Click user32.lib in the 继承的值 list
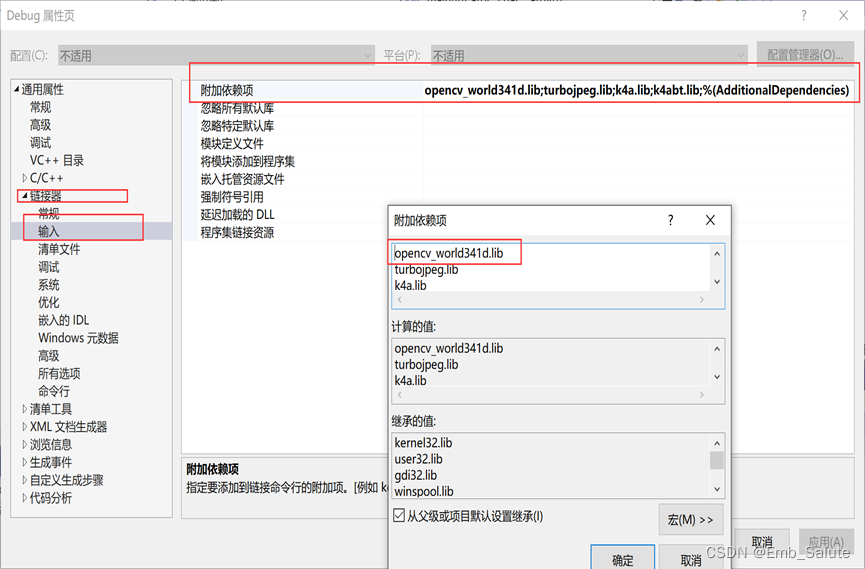865x569 pixels. (x=418, y=459)
